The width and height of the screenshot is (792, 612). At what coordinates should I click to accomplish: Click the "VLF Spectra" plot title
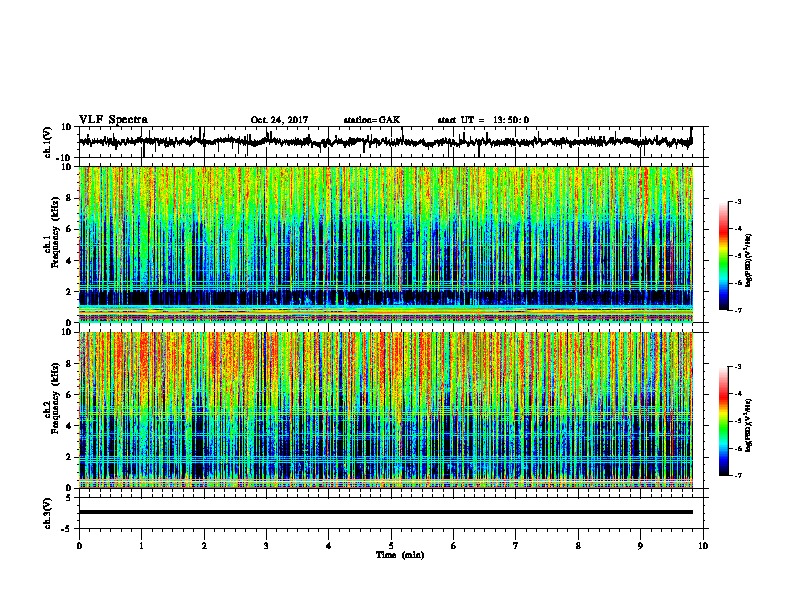point(113,120)
